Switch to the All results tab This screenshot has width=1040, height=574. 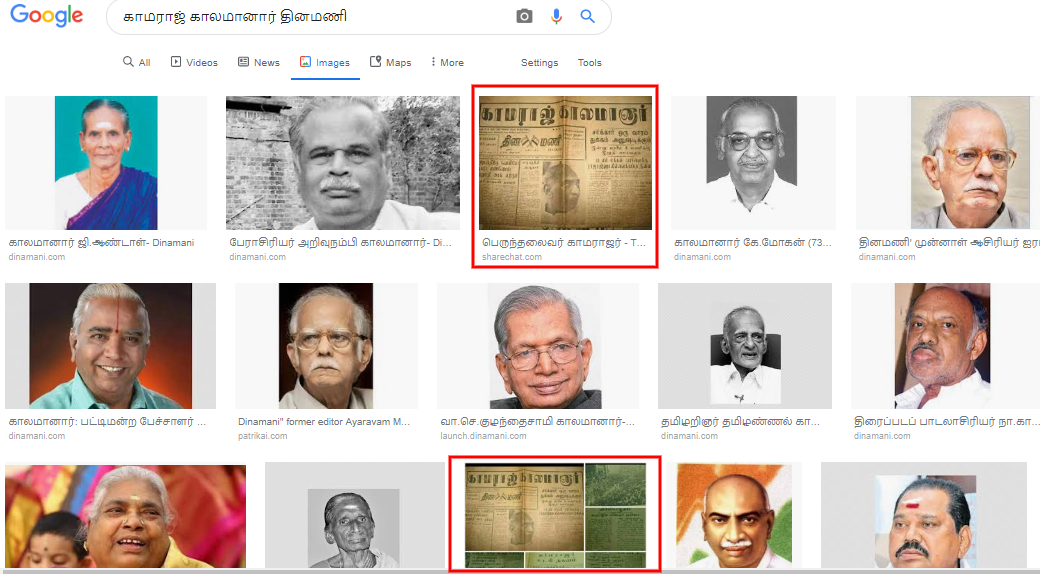coord(137,62)
